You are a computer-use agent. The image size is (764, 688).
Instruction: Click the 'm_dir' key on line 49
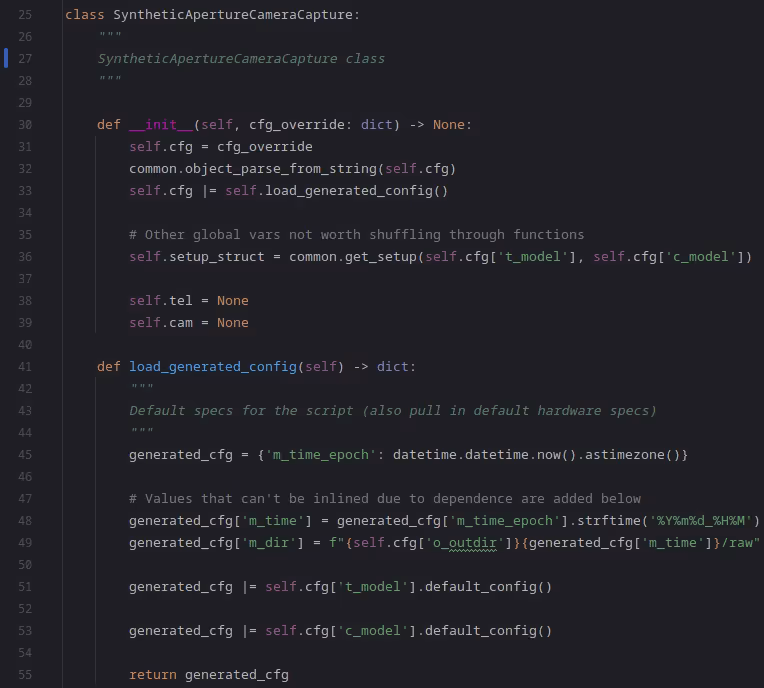click(269, 543)
